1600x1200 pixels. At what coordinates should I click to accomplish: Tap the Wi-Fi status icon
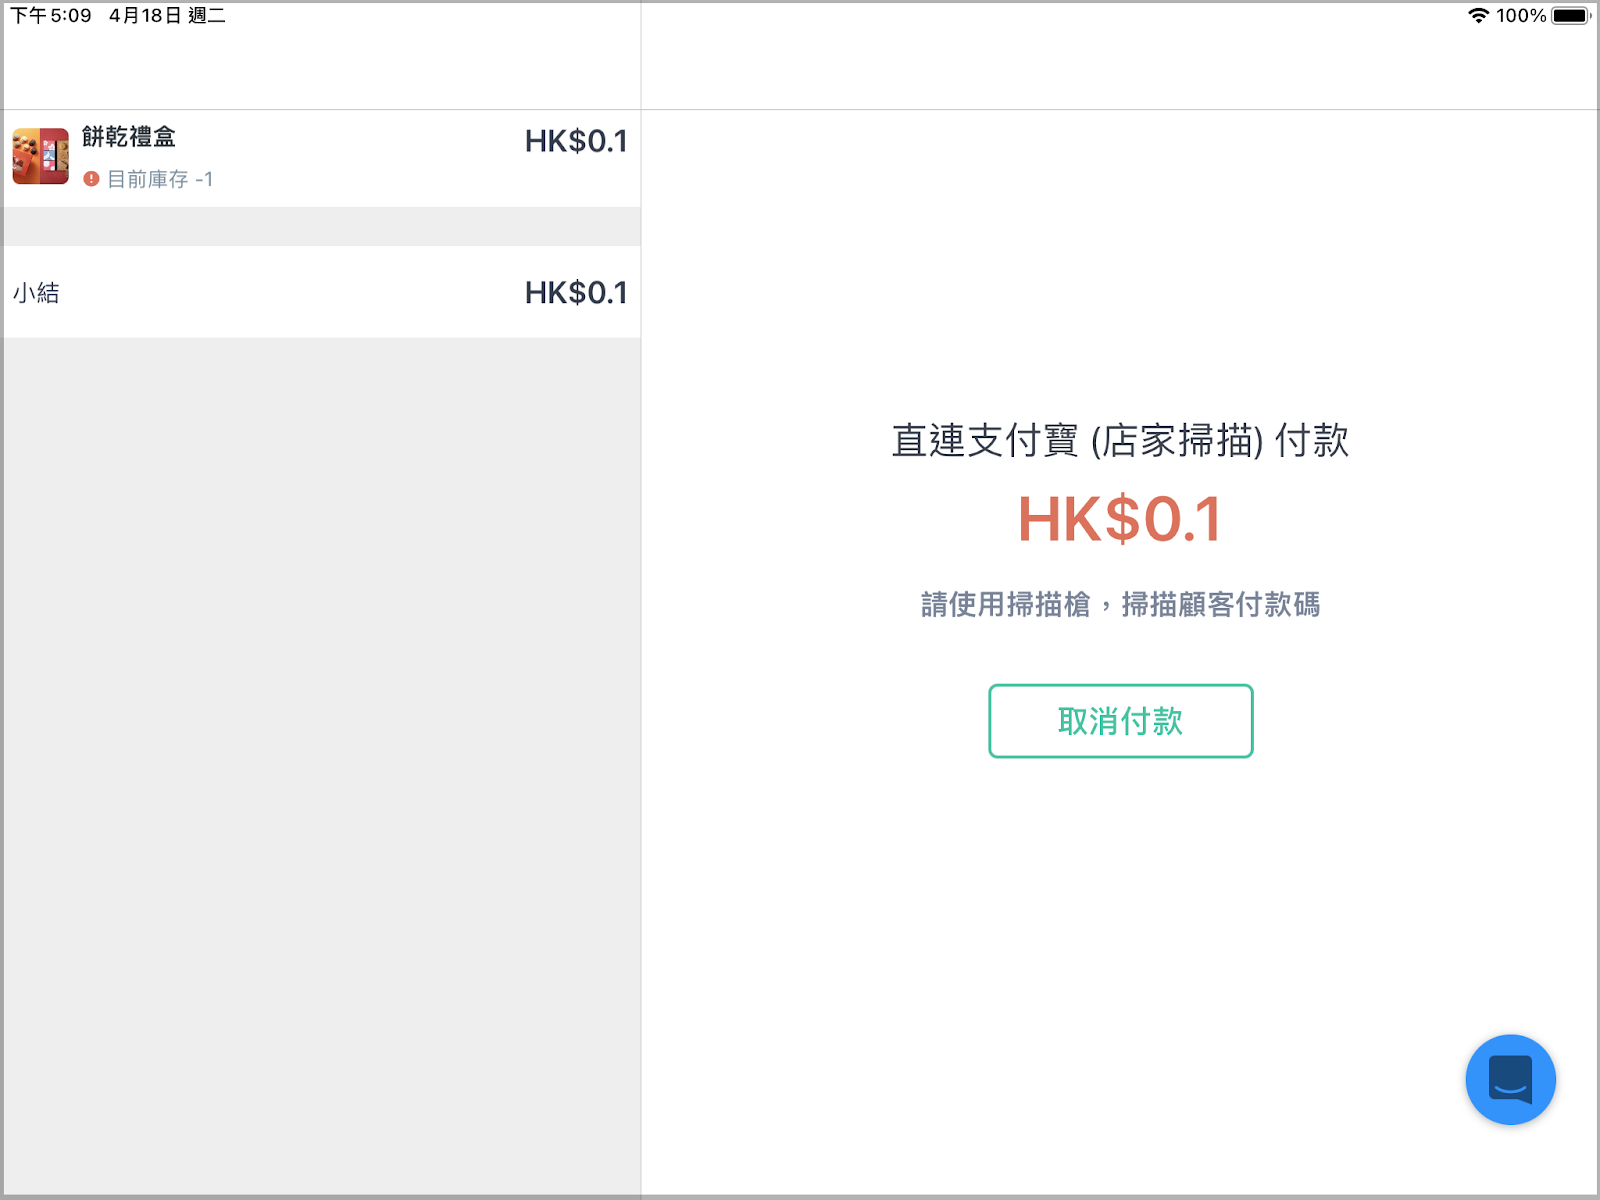(1478, 16)
